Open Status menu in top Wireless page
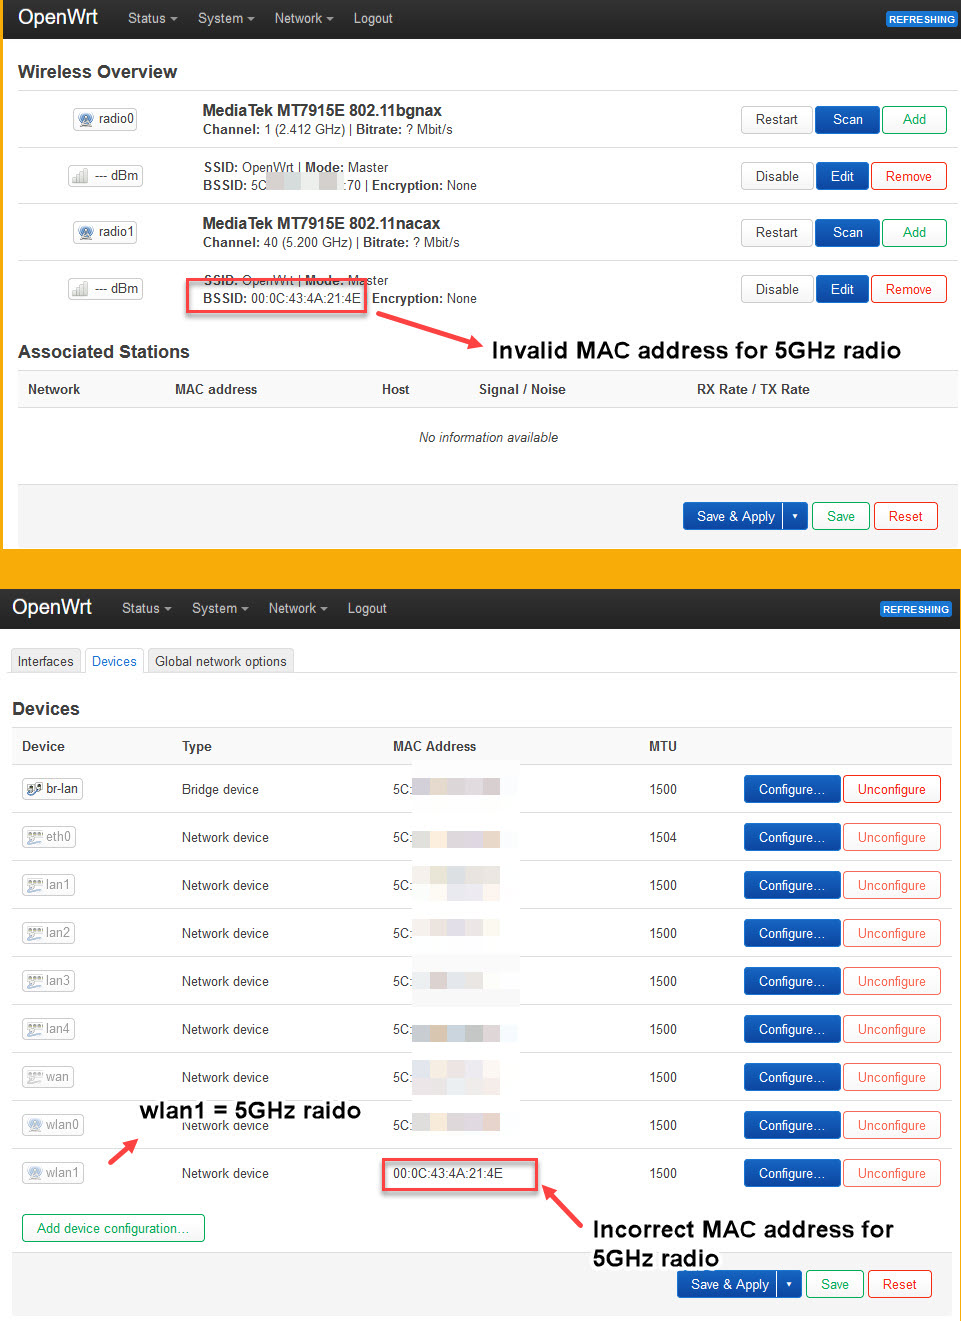 [x=152, y=18]
